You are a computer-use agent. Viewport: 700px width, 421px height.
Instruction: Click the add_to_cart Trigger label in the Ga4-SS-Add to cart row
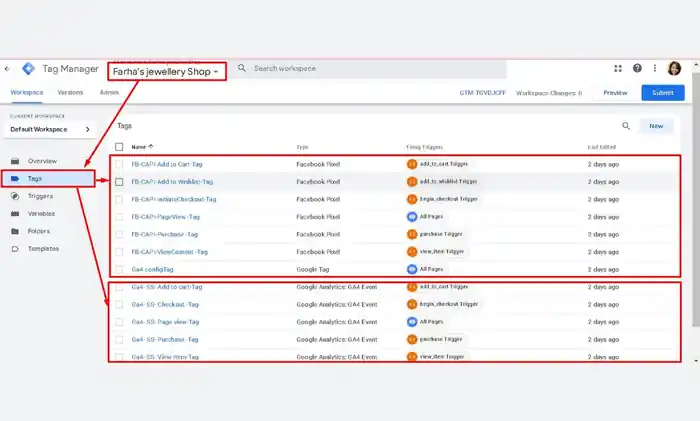pyautogui.click(x=444, y=287)
